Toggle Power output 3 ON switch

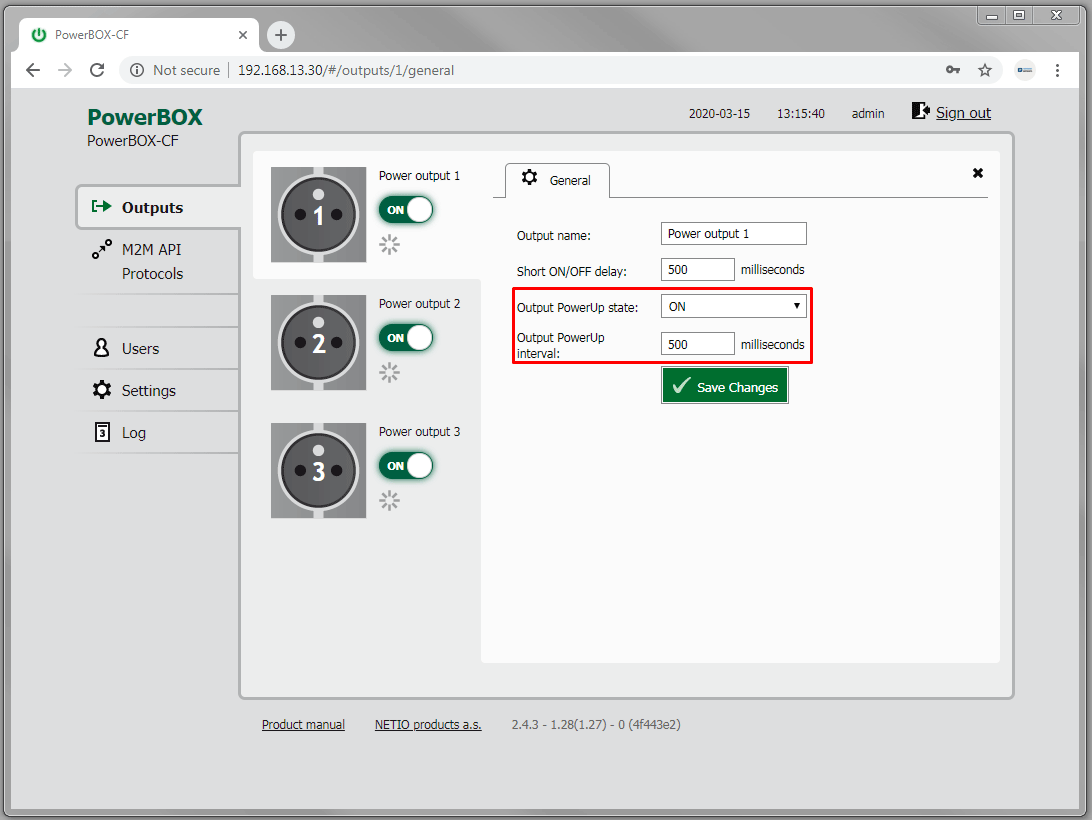point(406,465)
